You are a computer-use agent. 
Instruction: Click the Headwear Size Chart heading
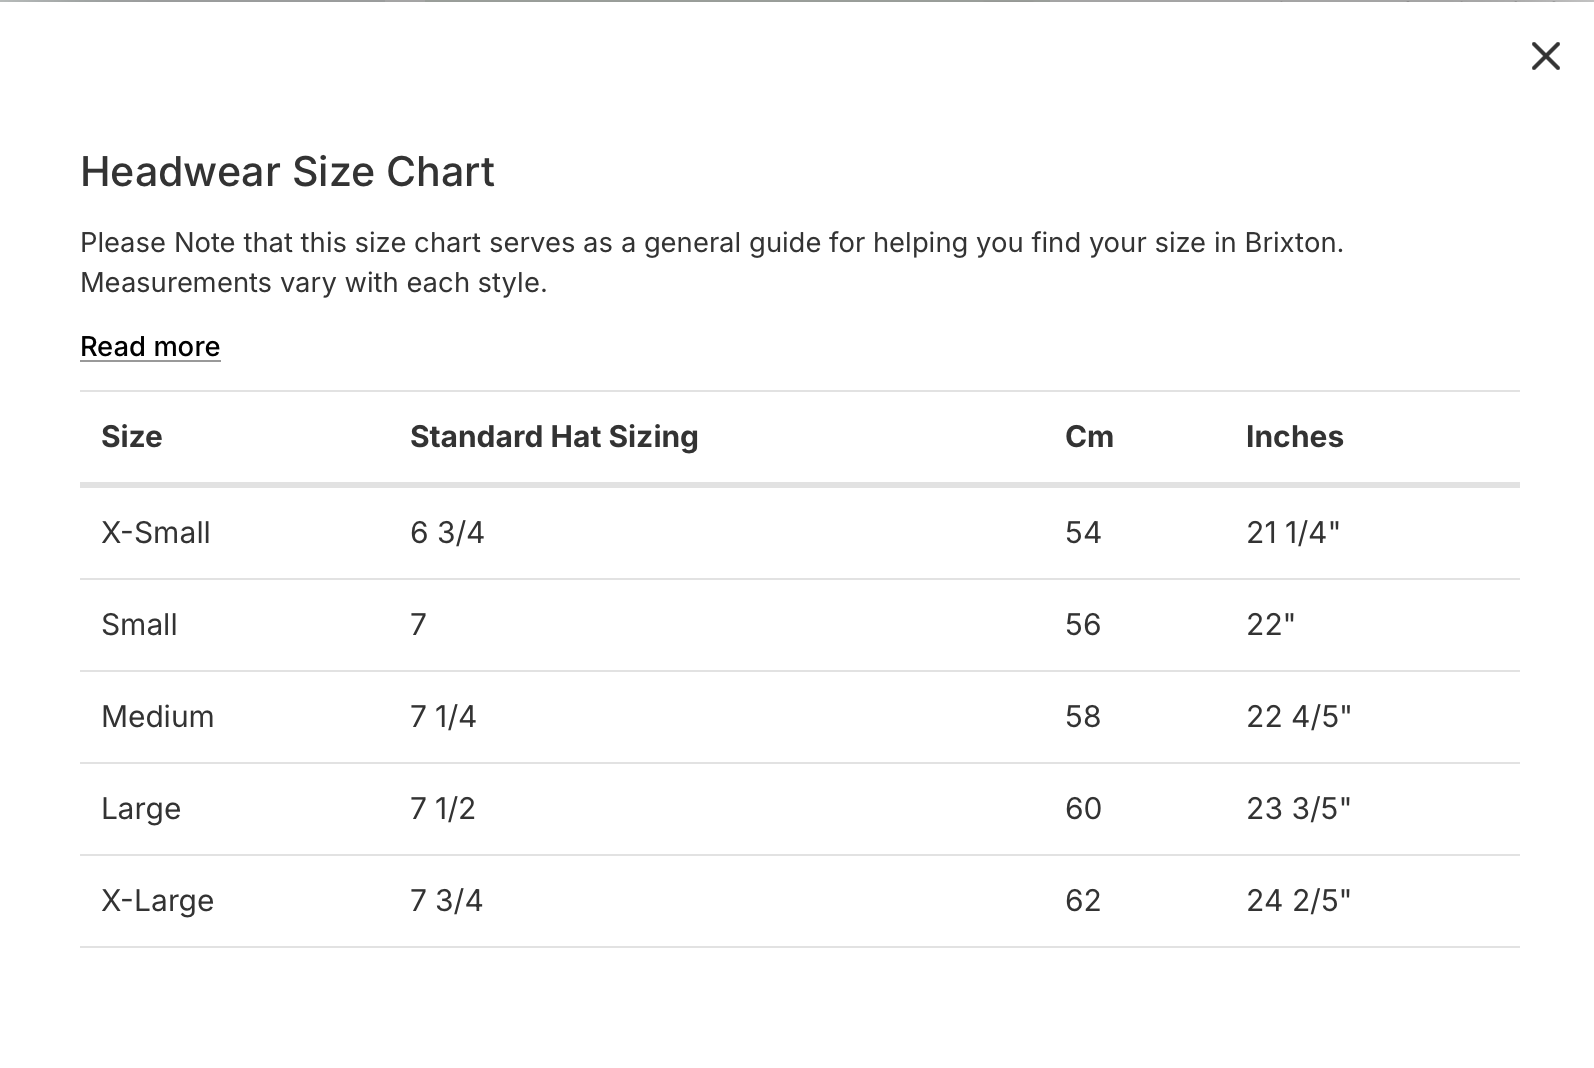point(287,172)
